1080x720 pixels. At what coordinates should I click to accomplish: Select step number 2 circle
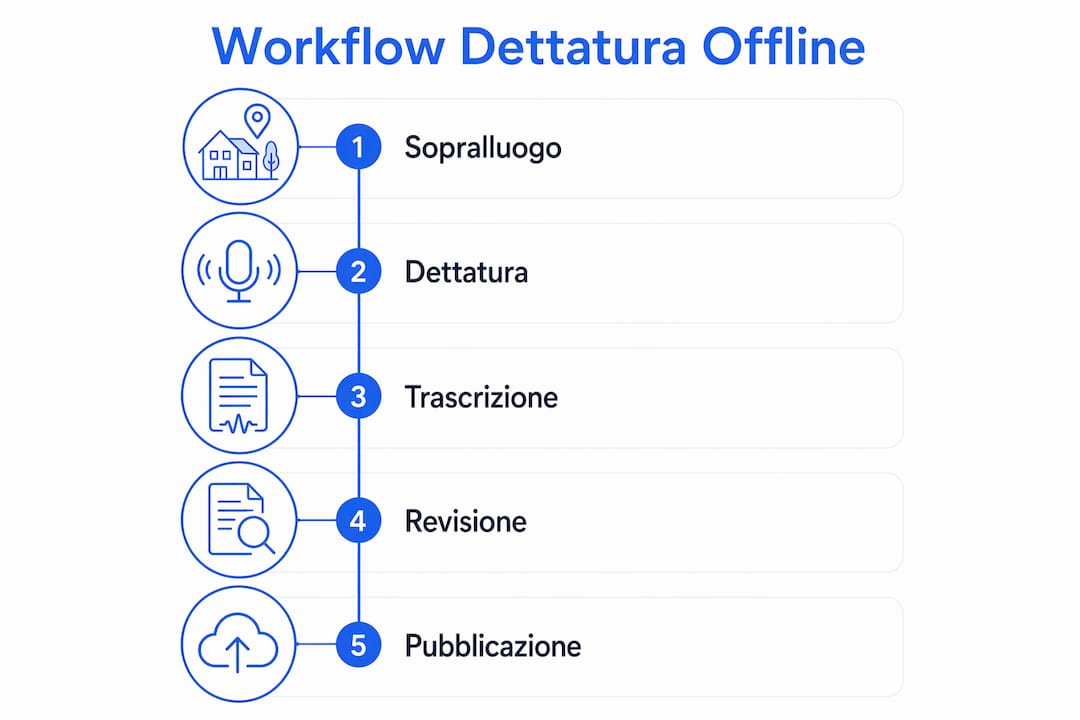(x=358, y=271)
